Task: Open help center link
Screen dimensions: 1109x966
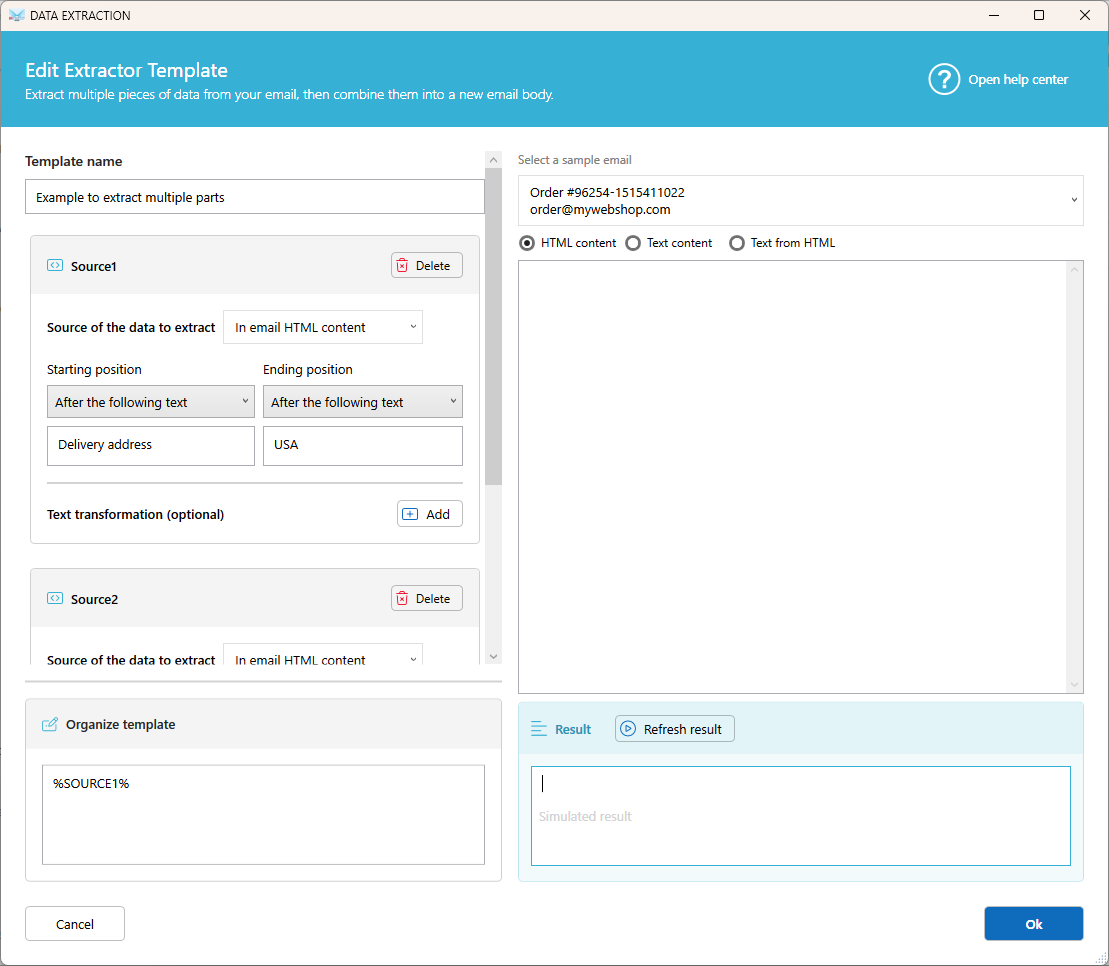Action: 1018,80
